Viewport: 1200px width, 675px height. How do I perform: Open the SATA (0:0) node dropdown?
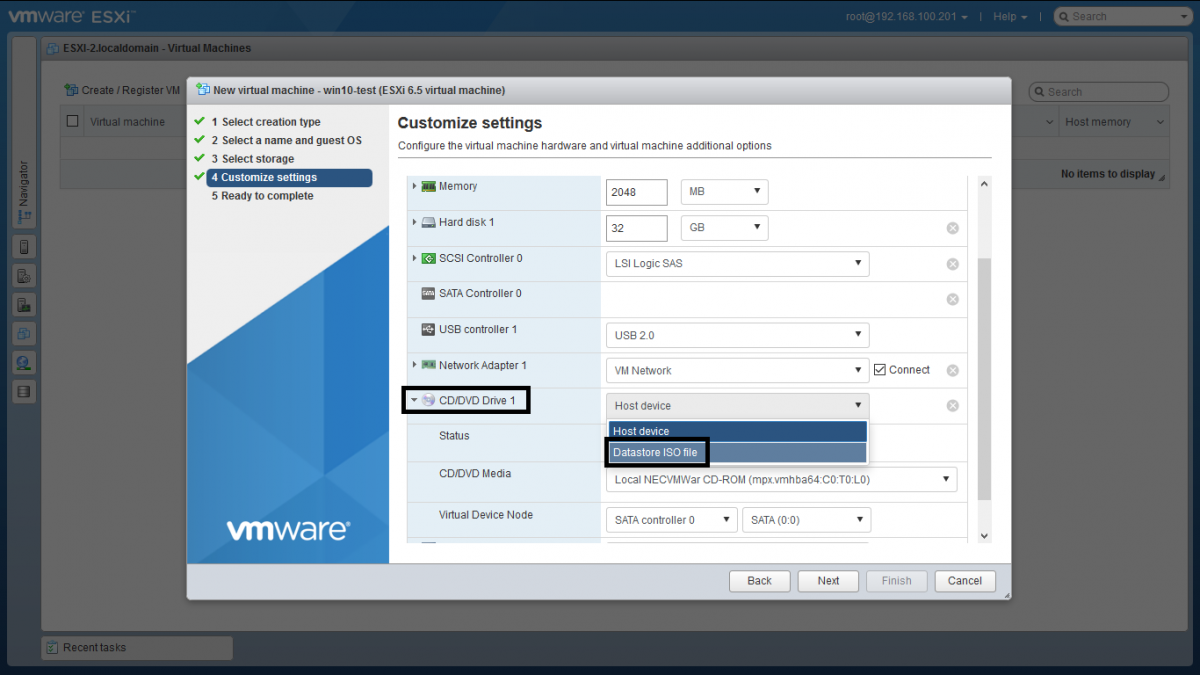click(806, 520)
